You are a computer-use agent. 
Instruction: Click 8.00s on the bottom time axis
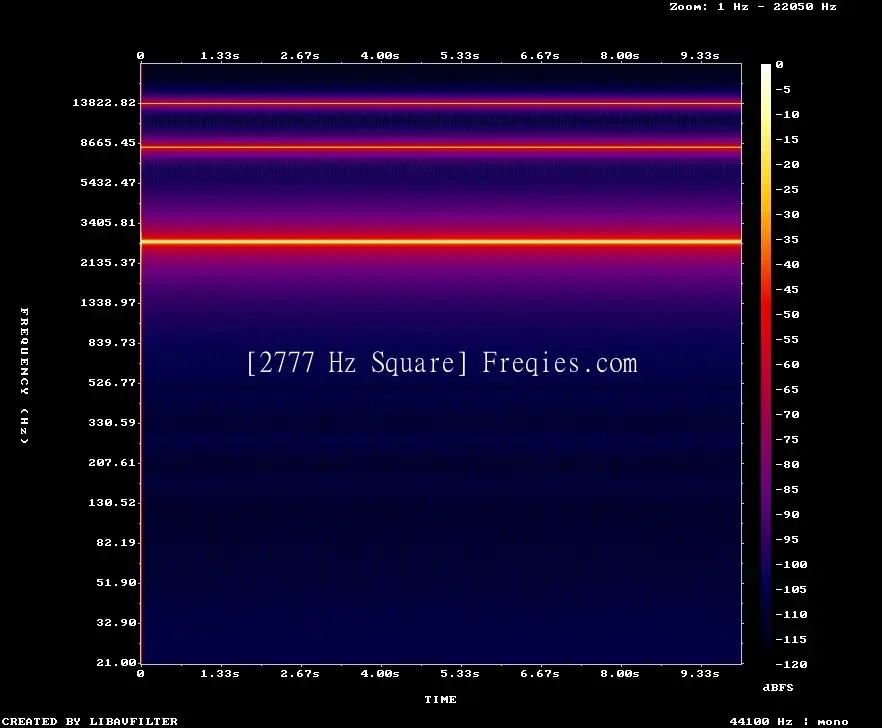(619, 673)
